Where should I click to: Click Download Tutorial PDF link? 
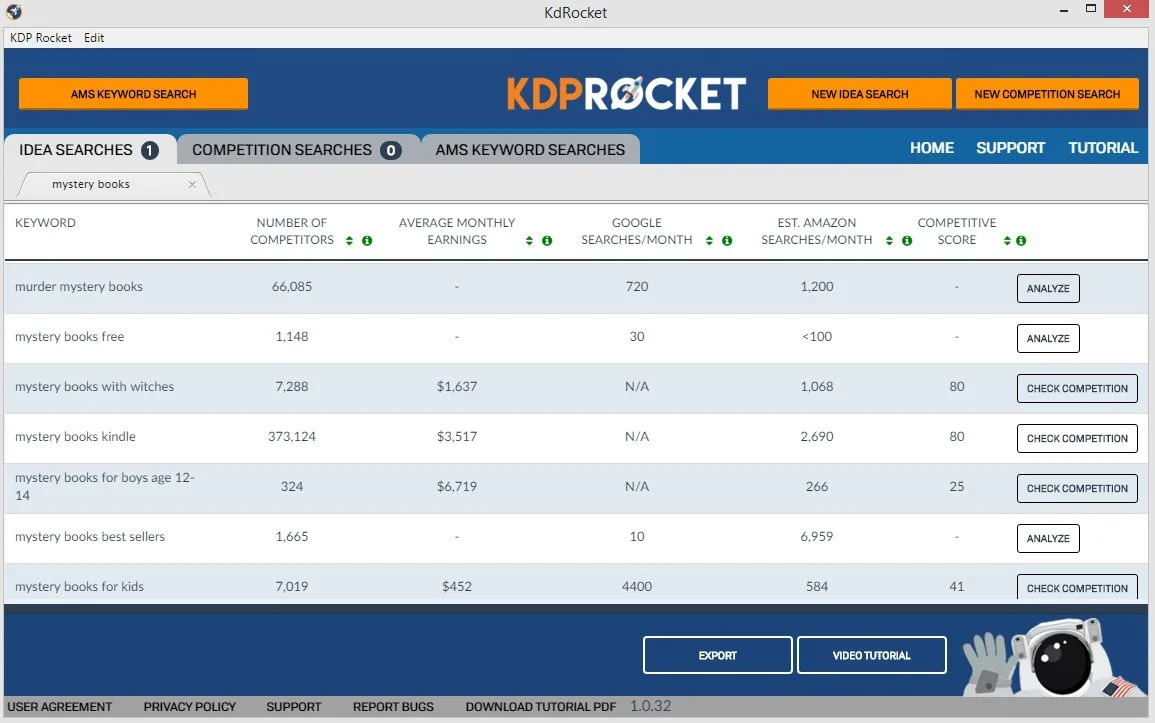[541, 707]
